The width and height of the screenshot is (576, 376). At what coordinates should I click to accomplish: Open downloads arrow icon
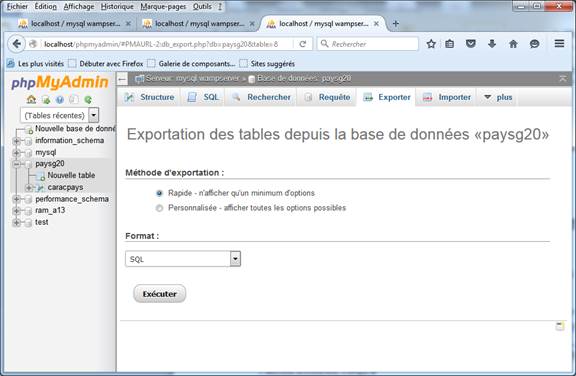(492, 44)
